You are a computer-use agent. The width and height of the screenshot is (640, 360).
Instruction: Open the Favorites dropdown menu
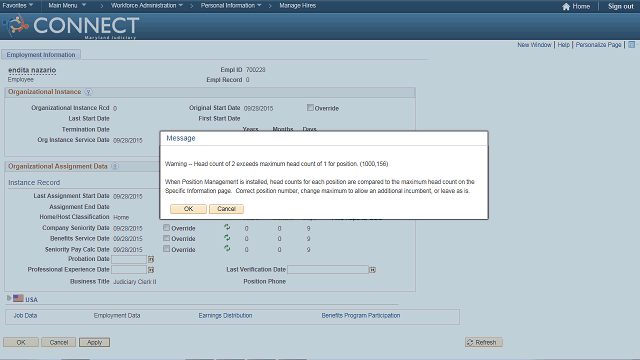pos(18,6)
